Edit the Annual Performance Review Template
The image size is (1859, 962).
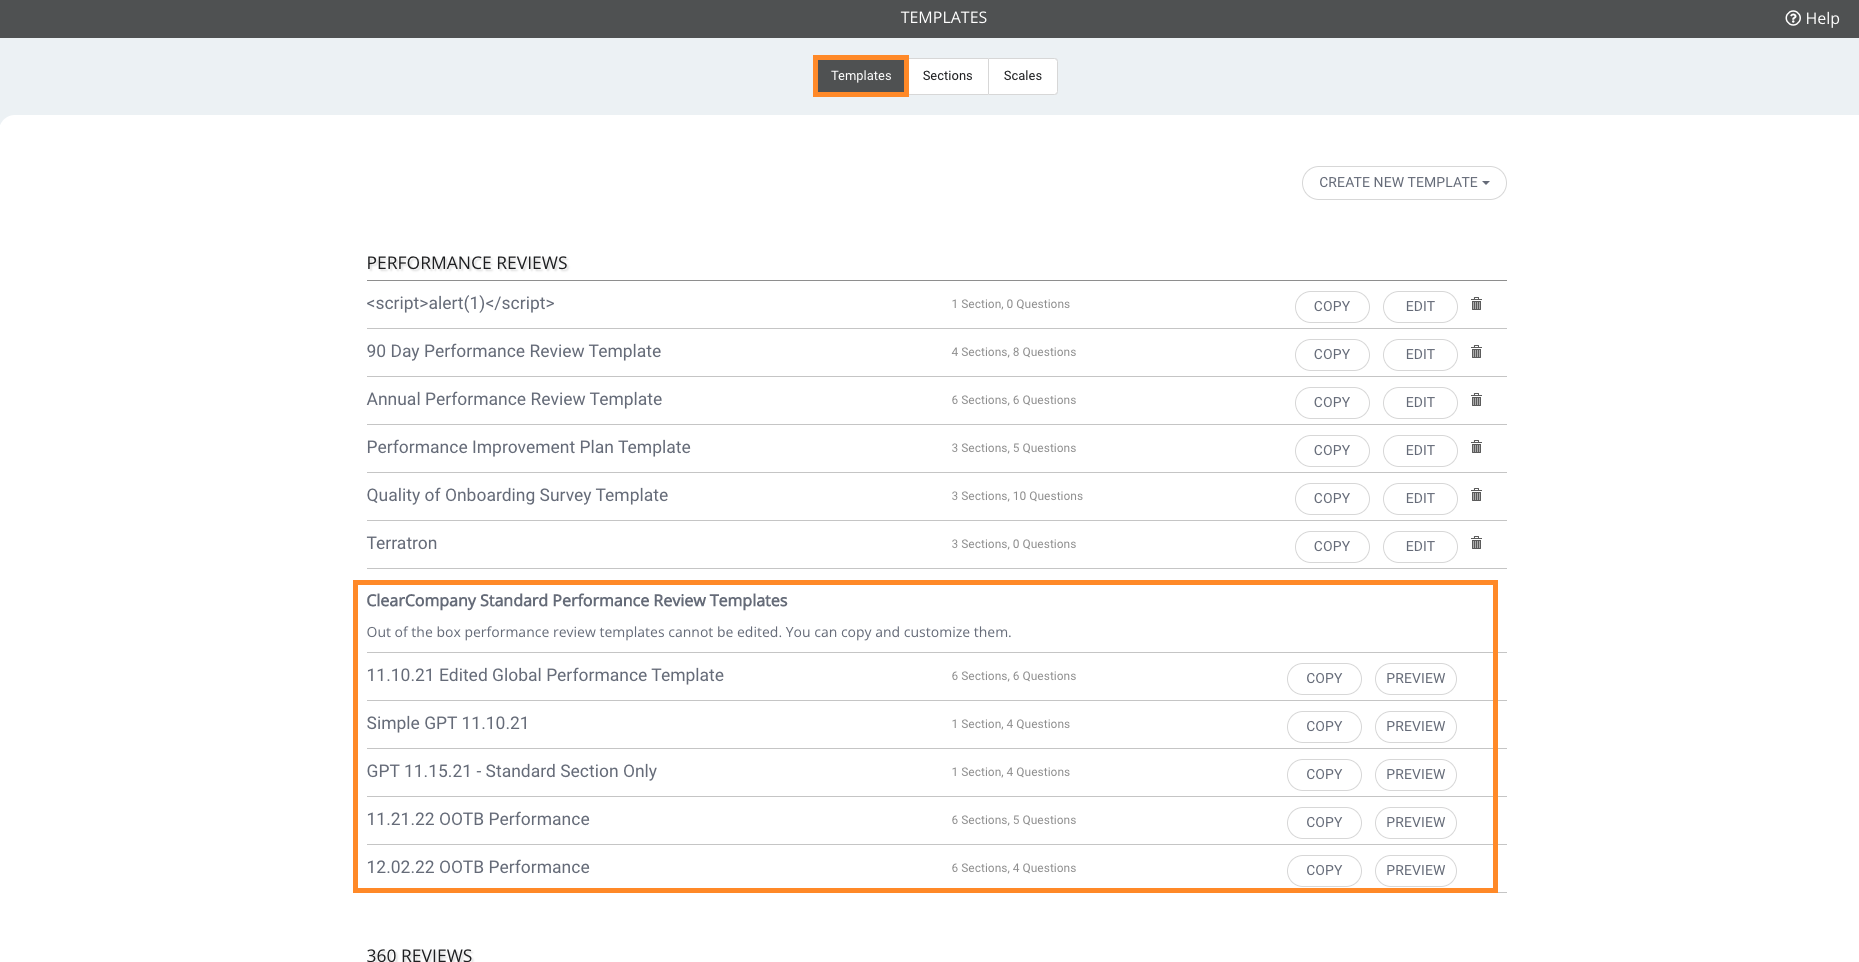pos(1420,403)
